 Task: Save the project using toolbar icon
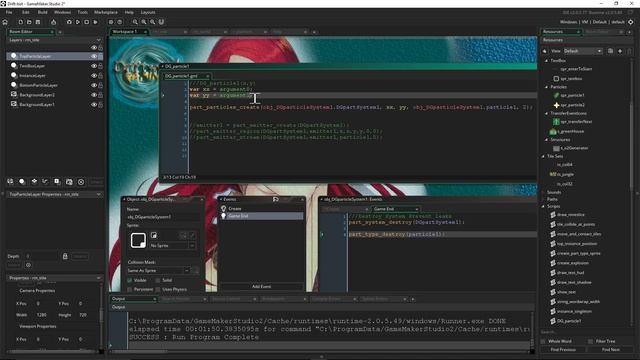pyautogui.click(x=38, y=22)
